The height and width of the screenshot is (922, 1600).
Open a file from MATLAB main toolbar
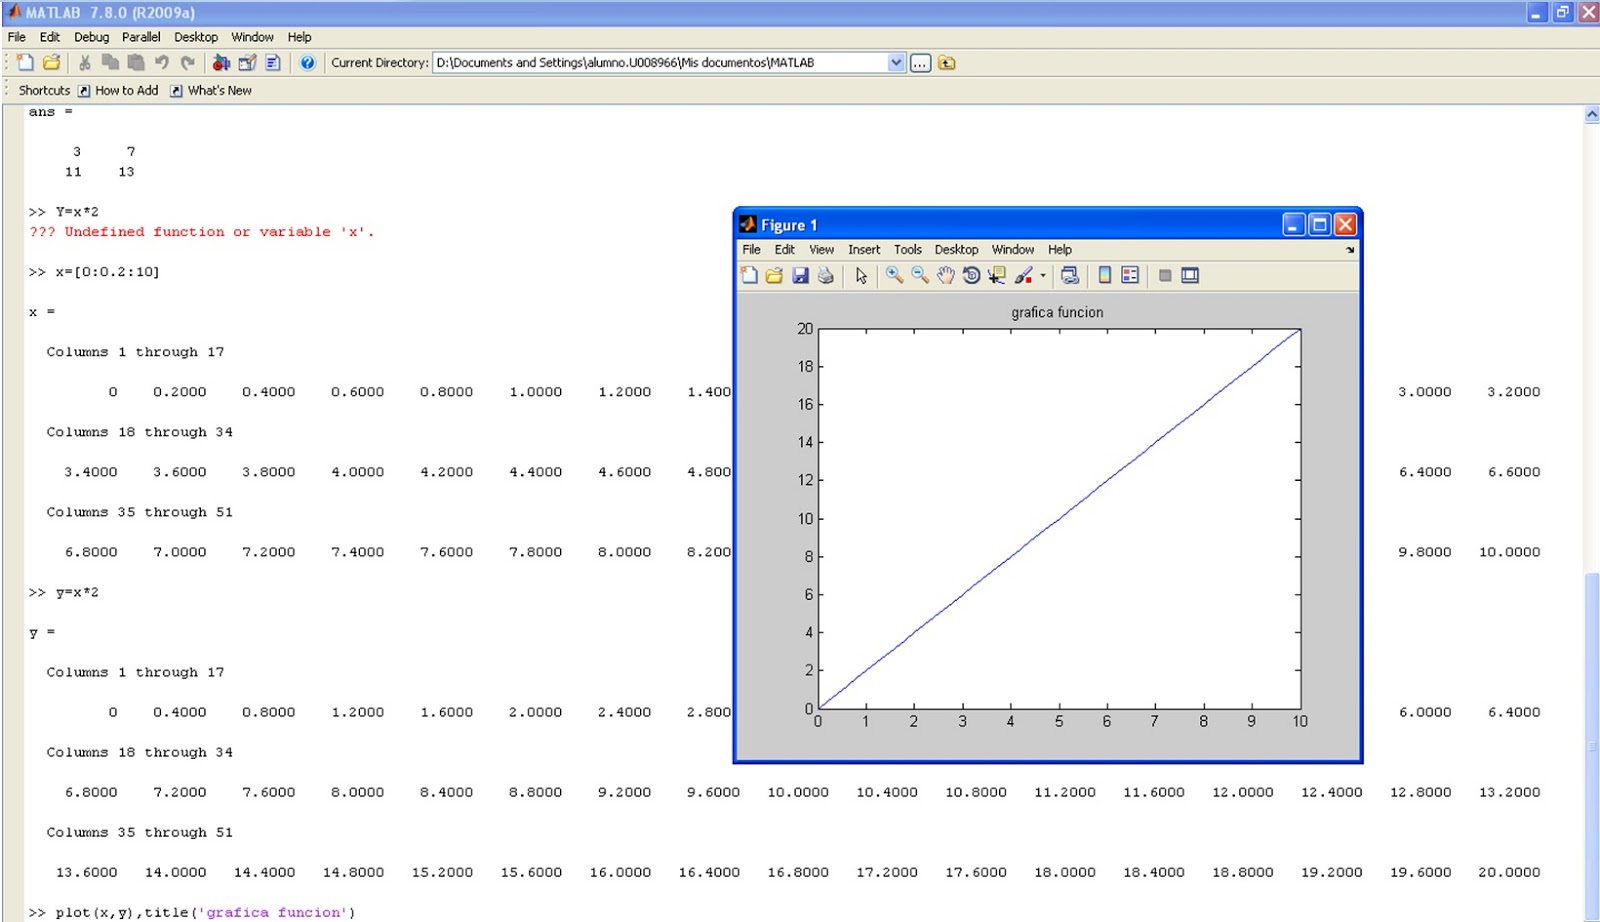(51, 62)
